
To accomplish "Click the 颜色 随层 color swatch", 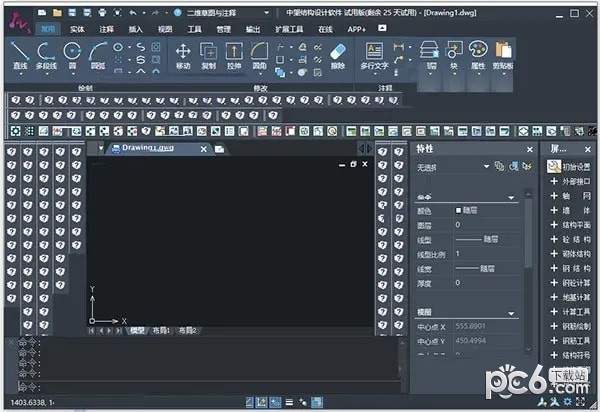I will pos(459,211).
